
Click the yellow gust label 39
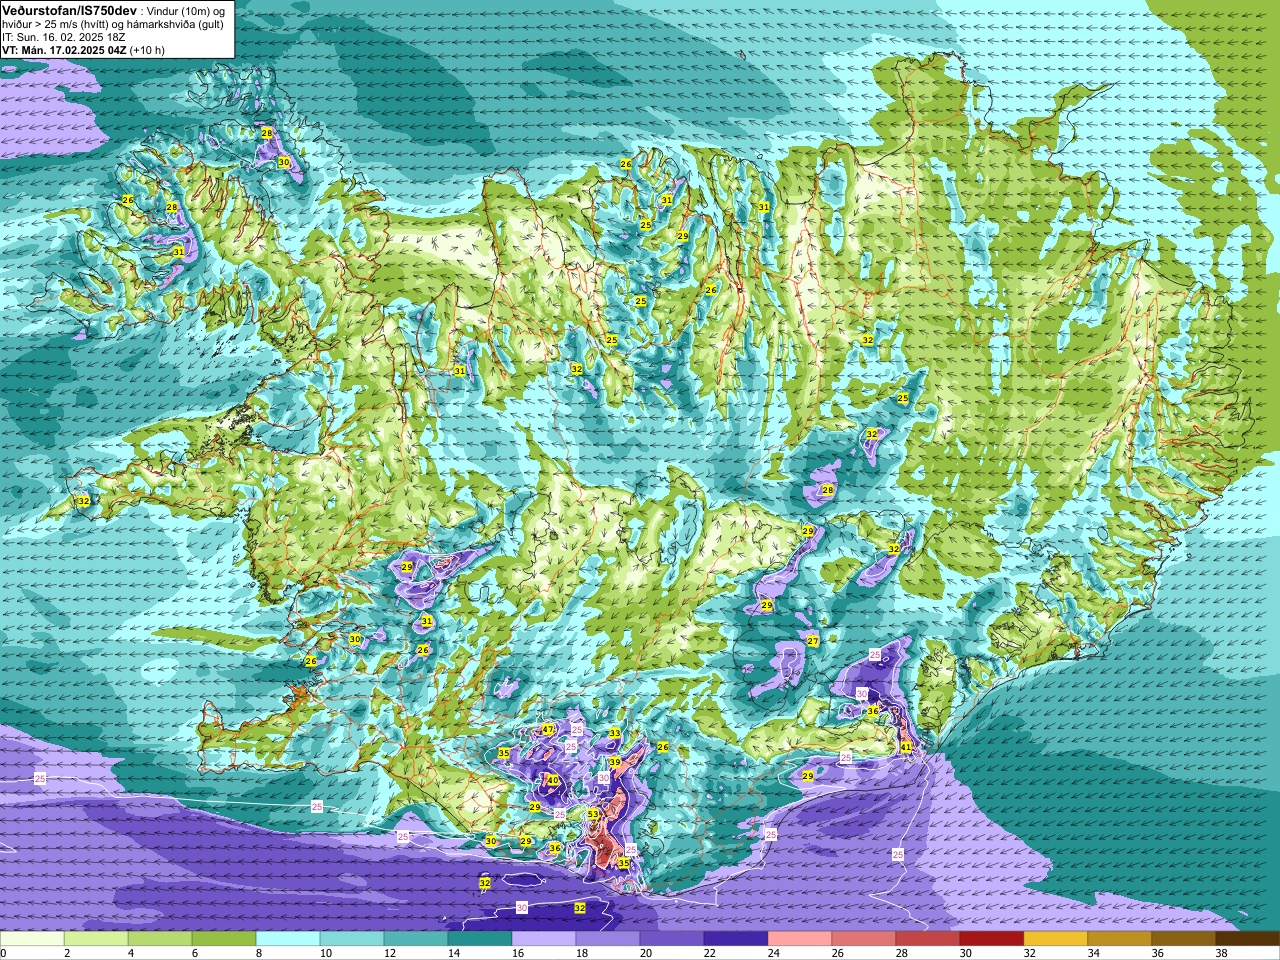pos(615,762)
